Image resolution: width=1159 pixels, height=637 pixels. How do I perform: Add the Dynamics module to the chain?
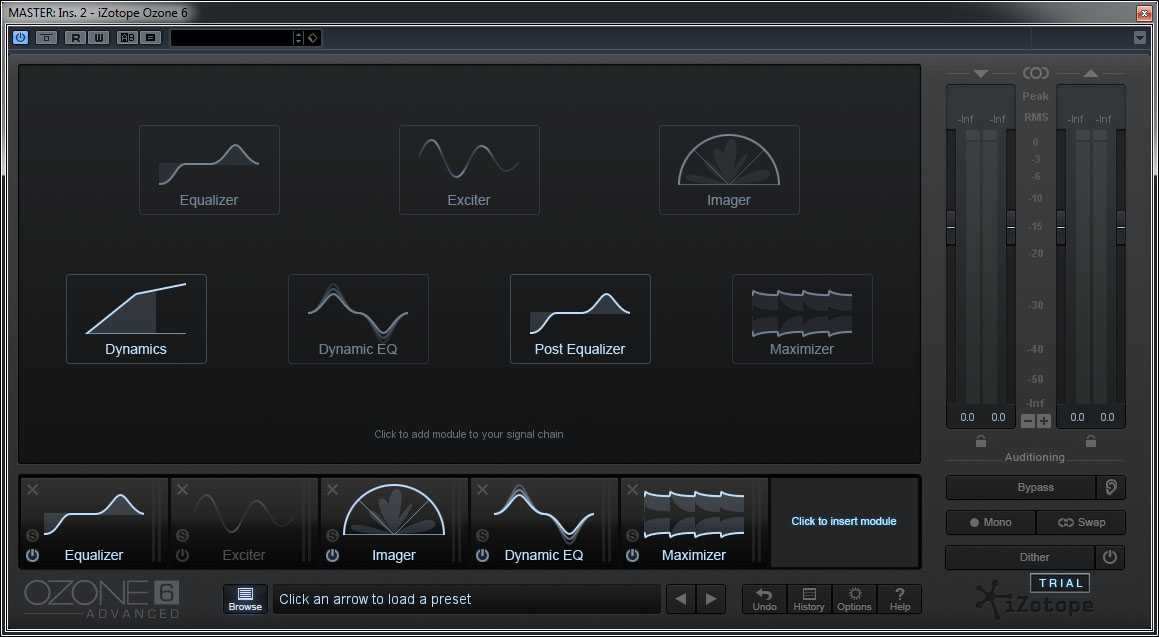click(x=136, y=318)
